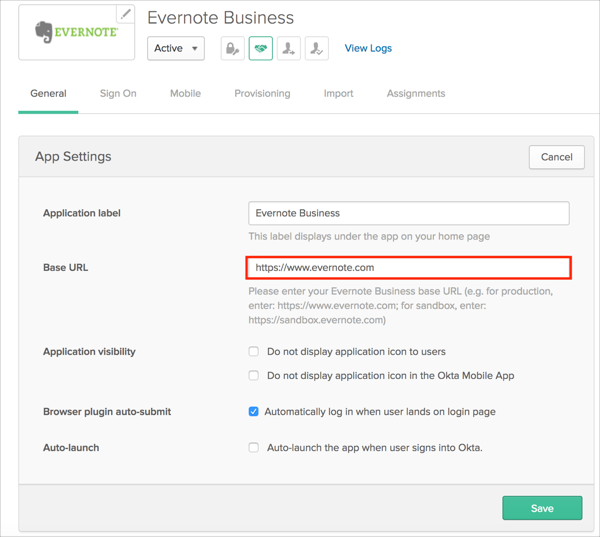Open the Active status dropdown

coord(176,48)
